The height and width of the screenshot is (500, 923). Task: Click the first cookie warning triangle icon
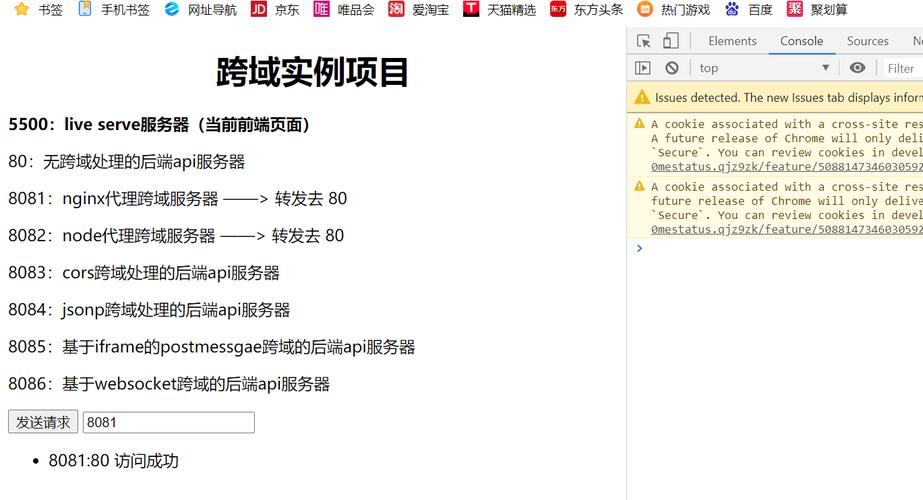pos(639,123)
